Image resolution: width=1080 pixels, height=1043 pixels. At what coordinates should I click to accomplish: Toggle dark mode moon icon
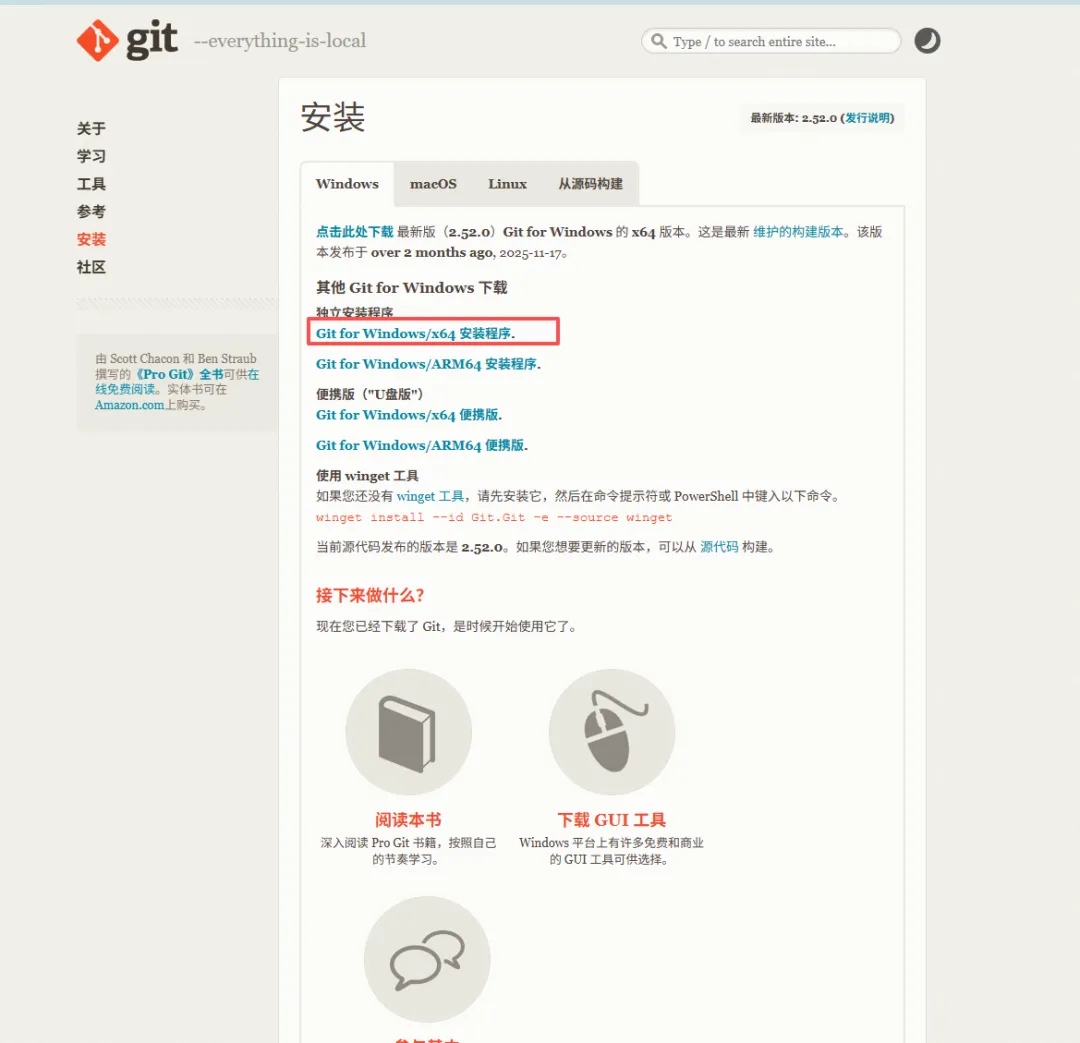(x=927, y=41)
